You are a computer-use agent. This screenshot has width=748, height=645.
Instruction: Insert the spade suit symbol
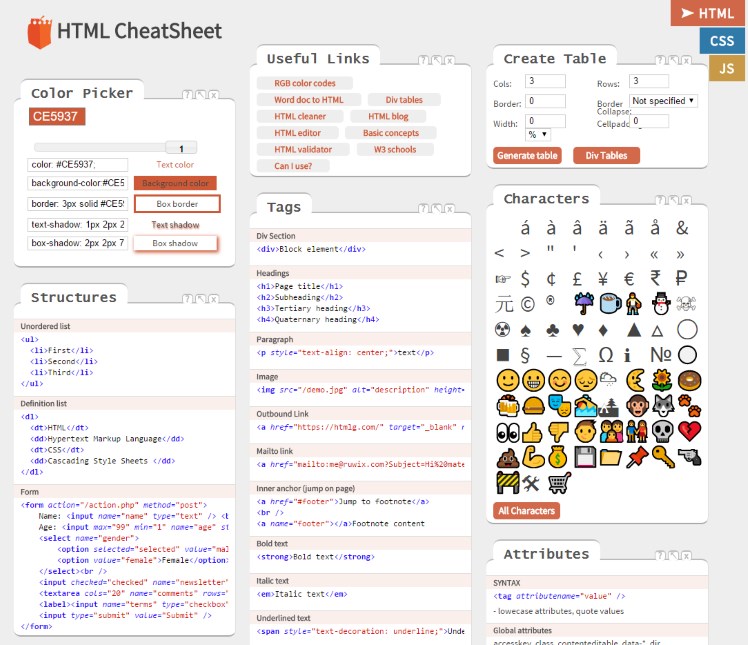(x=525, y=330)
